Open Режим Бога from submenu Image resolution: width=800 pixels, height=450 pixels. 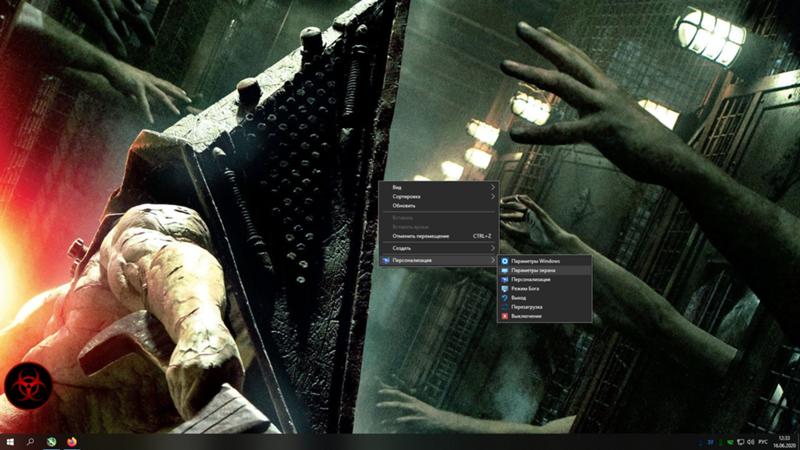(x=544, y=289)
